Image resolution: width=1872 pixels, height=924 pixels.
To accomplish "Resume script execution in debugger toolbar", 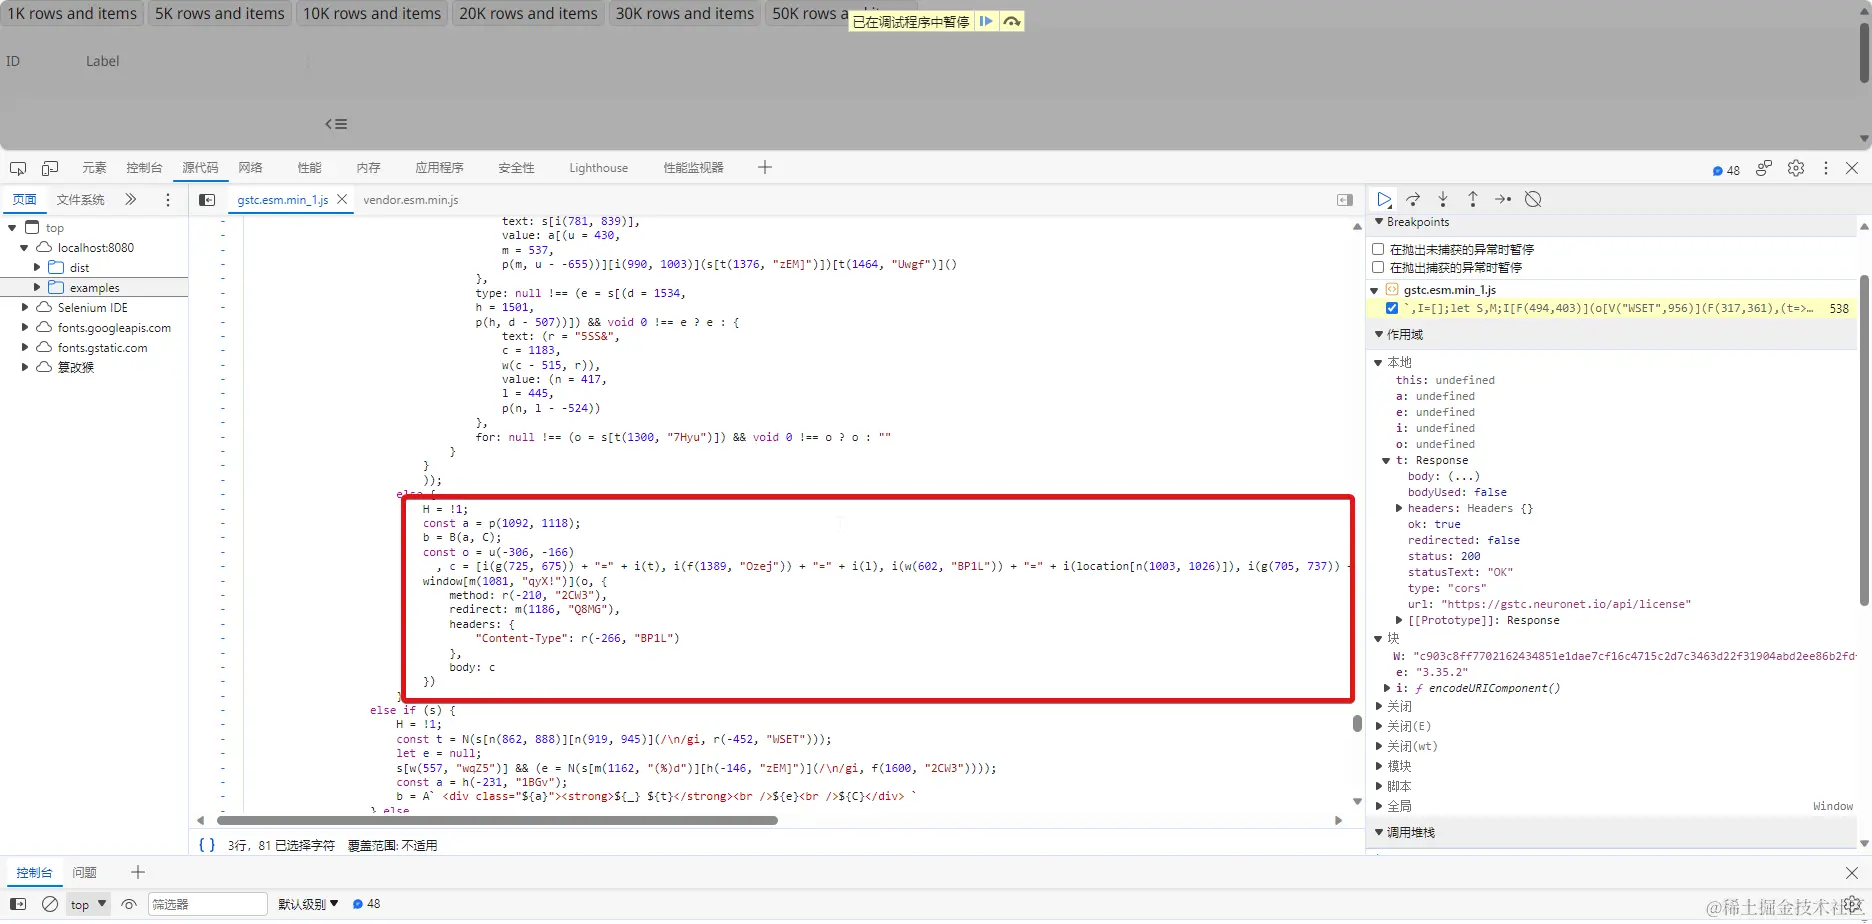I will [x=1384, y=199].
